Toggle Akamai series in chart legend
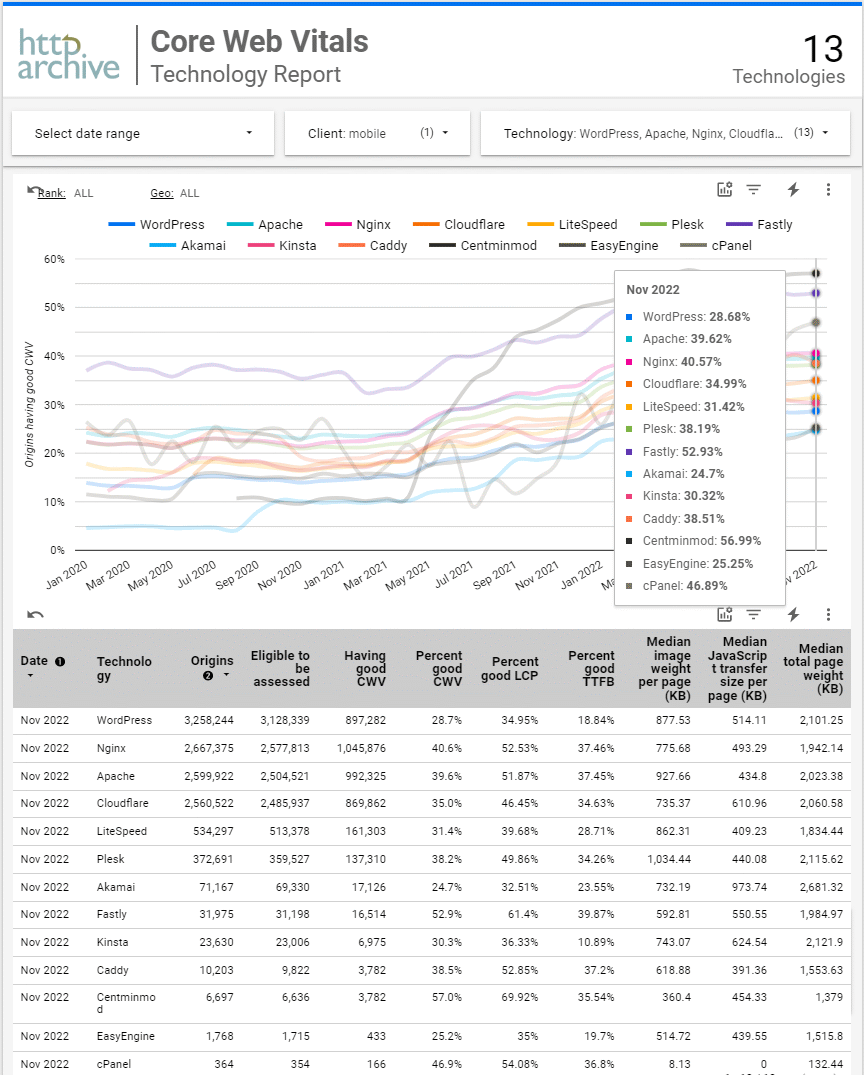The image size is (864, 1075). [x=188, y=245]
